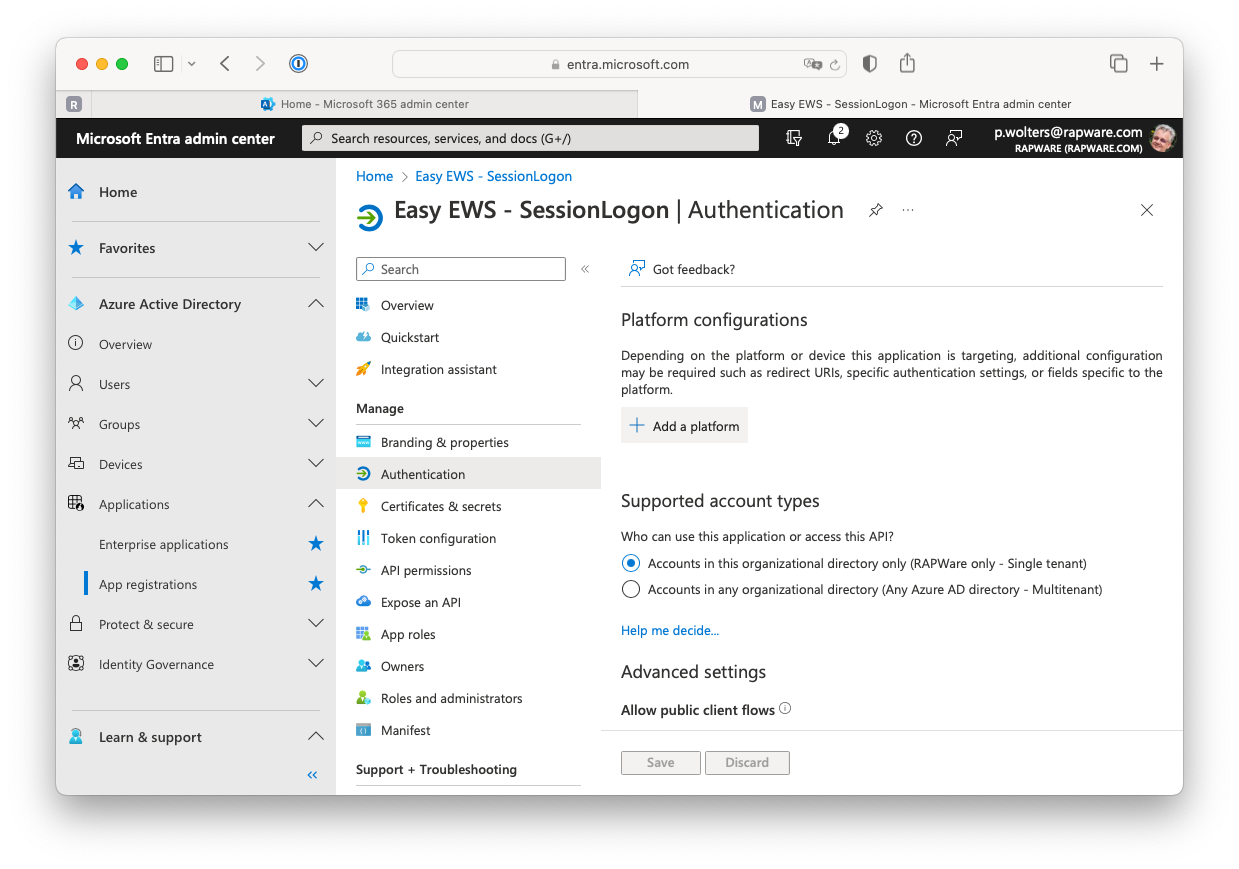Expand the Identity Governance chevron
This screenshot has width=1239, height=869.
[316, 664]
